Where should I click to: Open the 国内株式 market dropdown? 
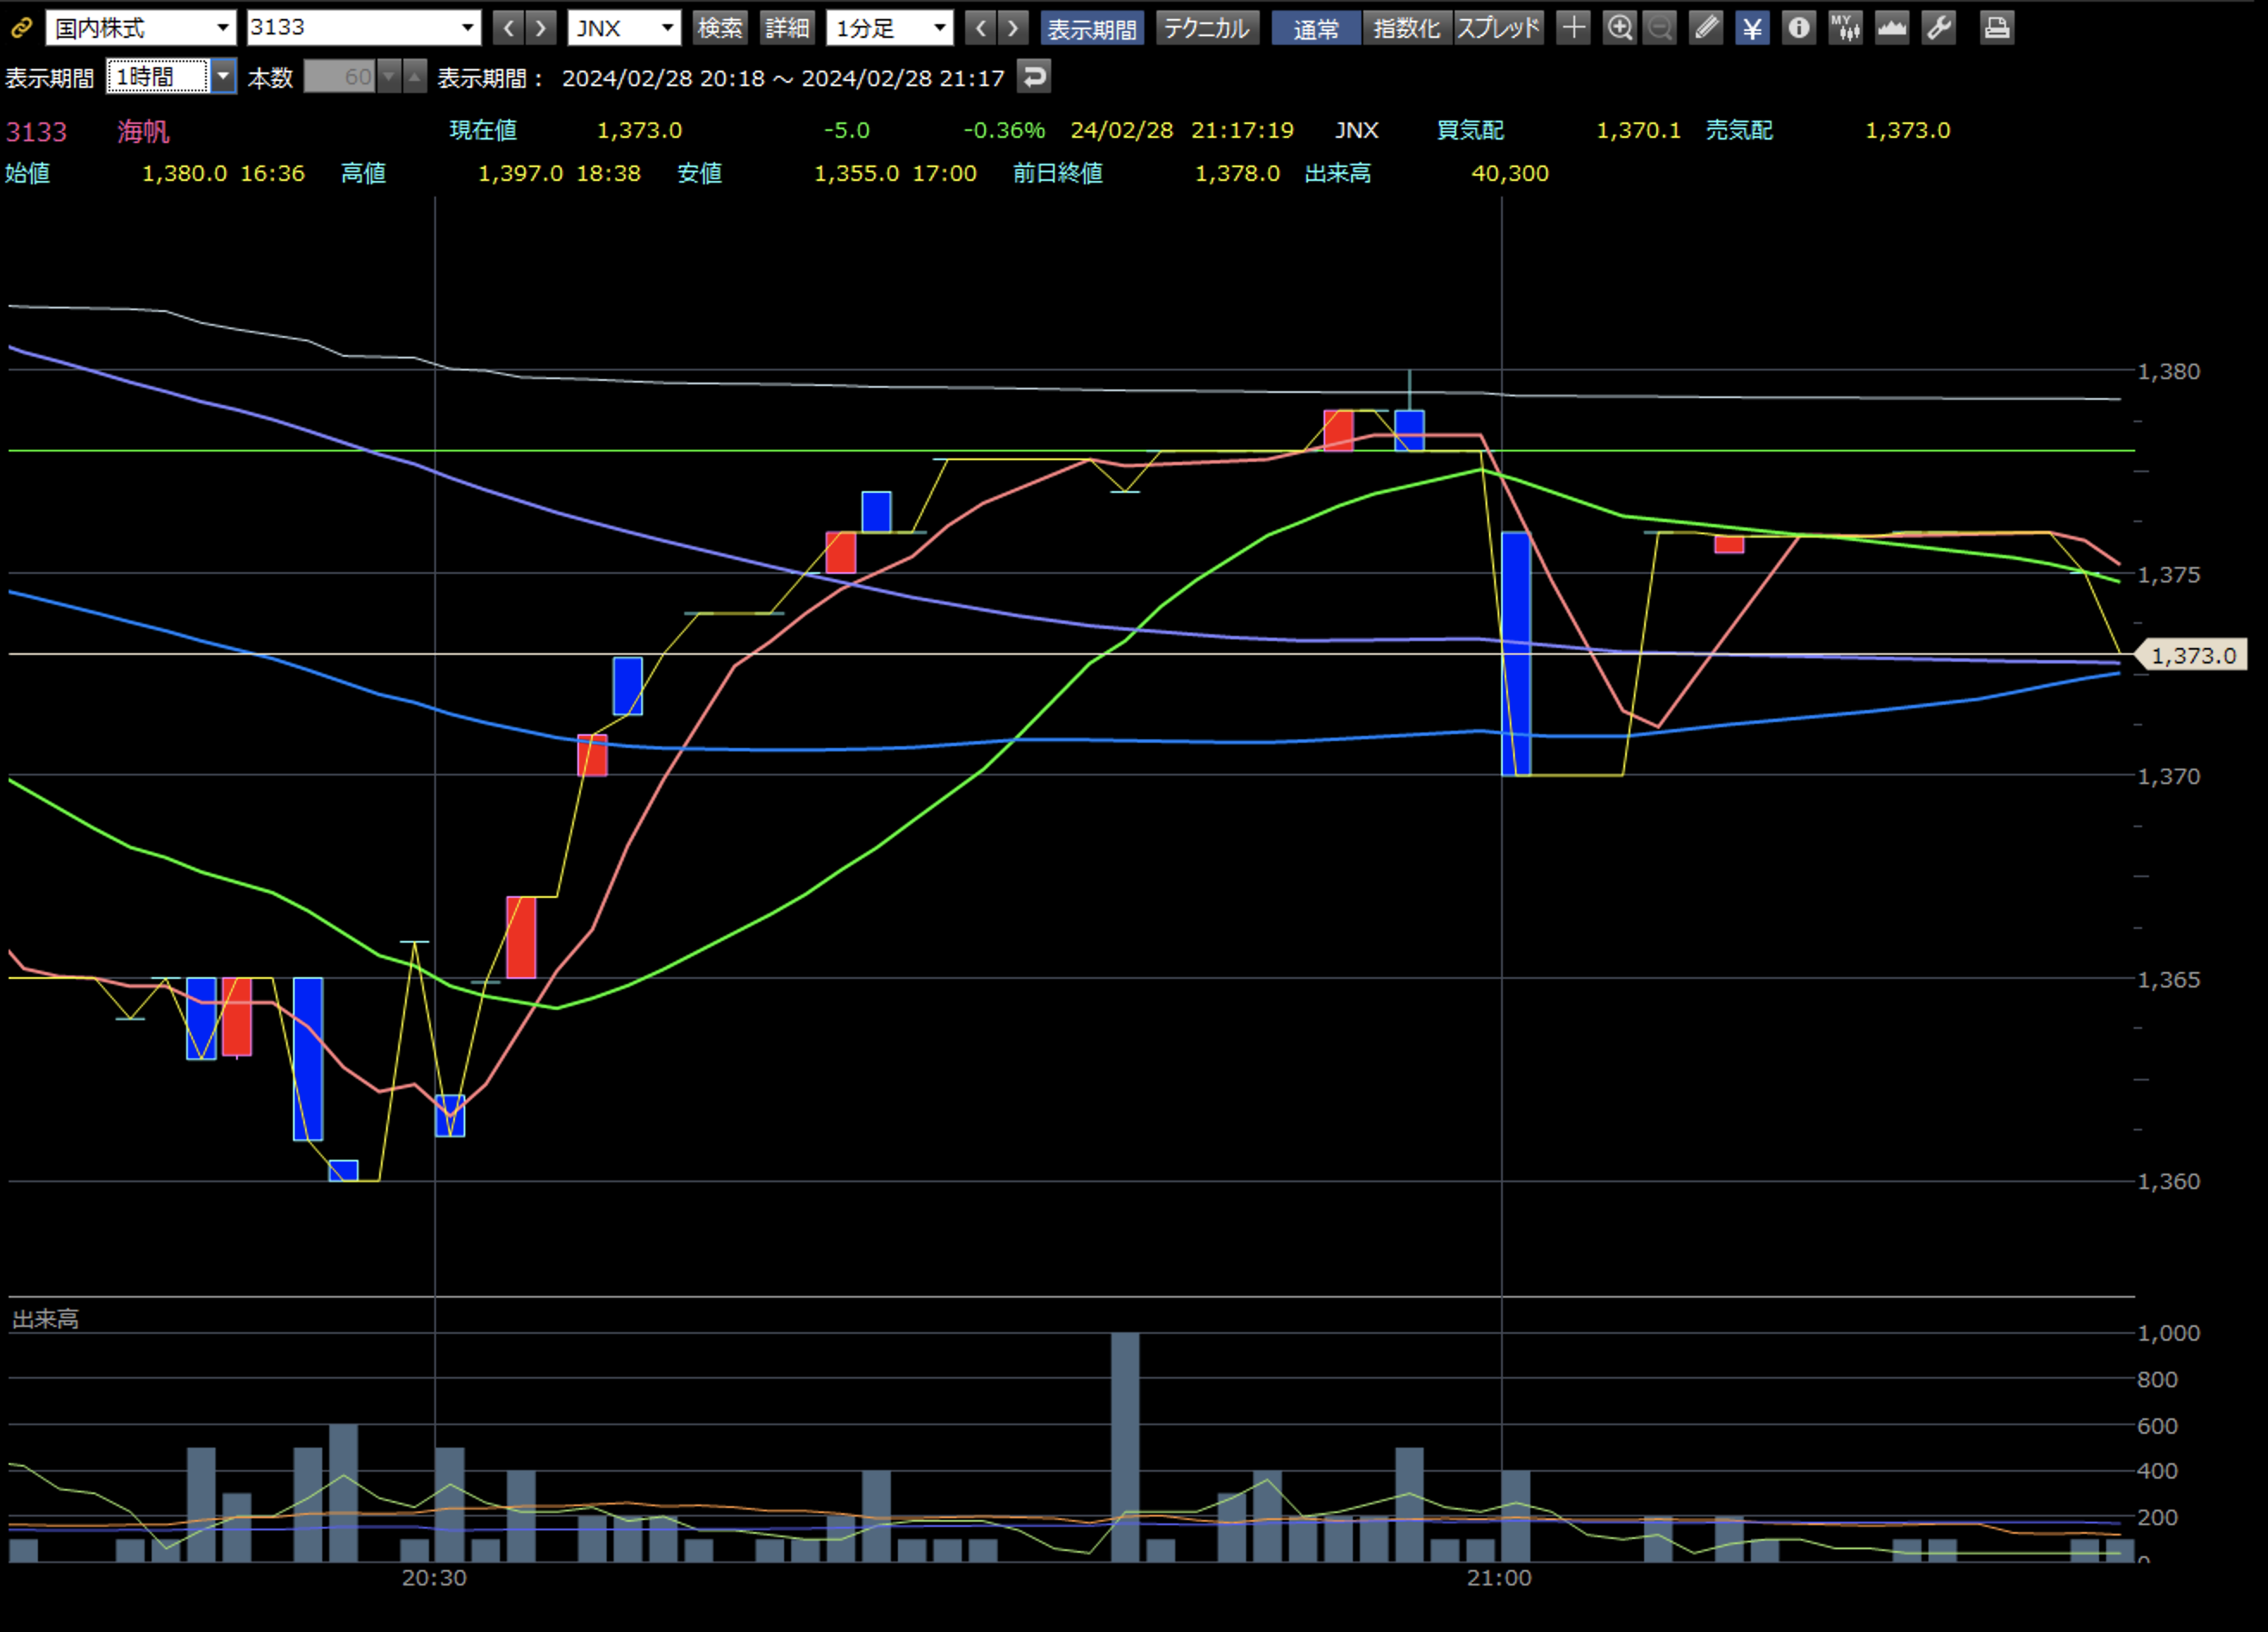141,28
